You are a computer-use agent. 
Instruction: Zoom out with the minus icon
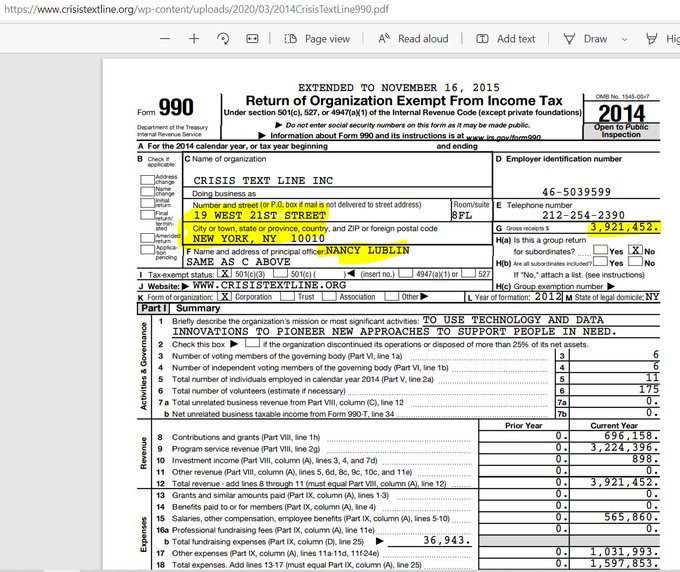pos(165,39)
